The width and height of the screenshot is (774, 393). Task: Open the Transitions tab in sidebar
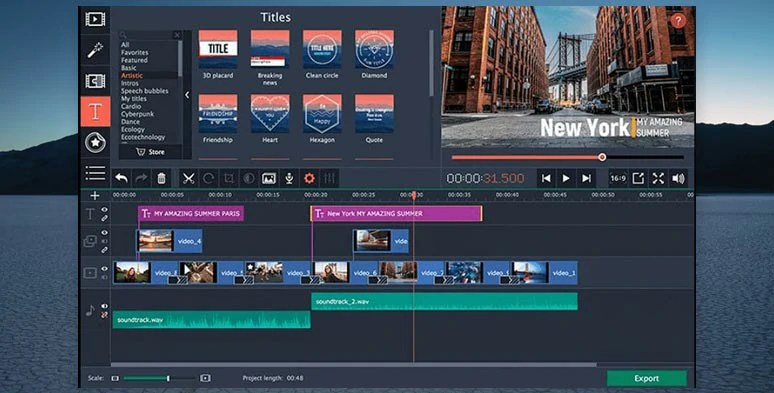click(x=95, y=81)
